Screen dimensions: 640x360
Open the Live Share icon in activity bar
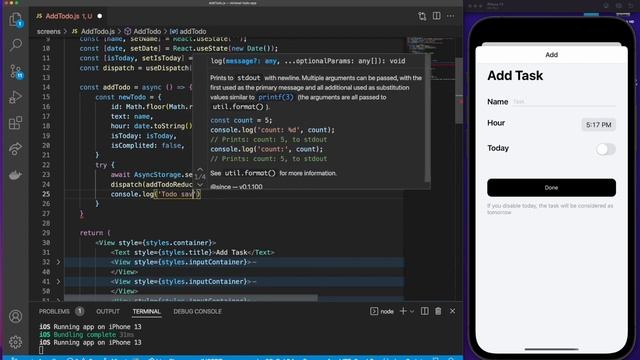click(x=16, y=149)
